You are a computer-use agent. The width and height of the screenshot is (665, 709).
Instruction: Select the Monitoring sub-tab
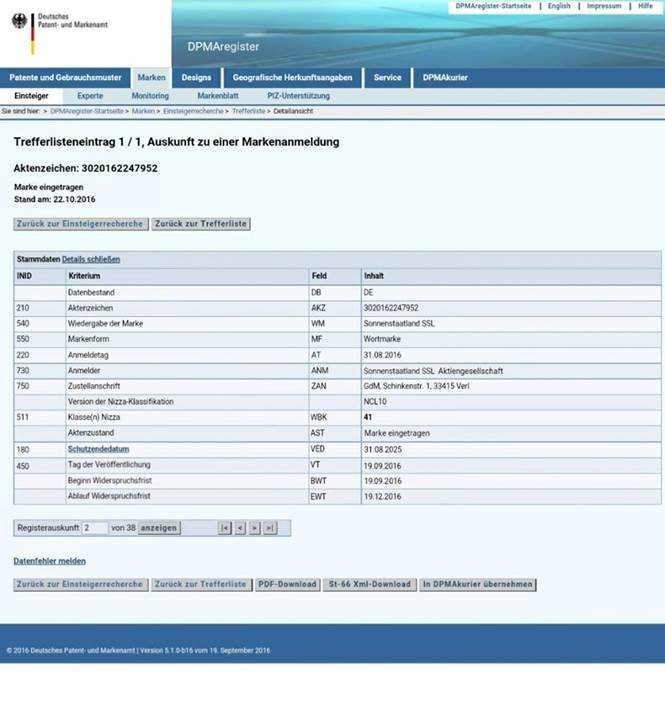click(150, 96)
